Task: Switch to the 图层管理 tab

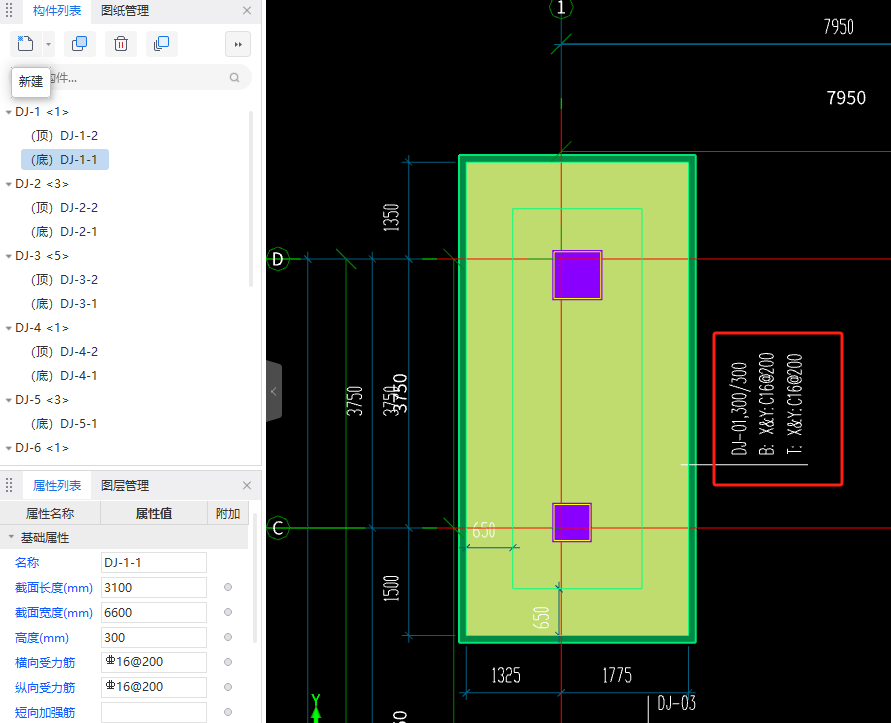Action: coord(125,486)
